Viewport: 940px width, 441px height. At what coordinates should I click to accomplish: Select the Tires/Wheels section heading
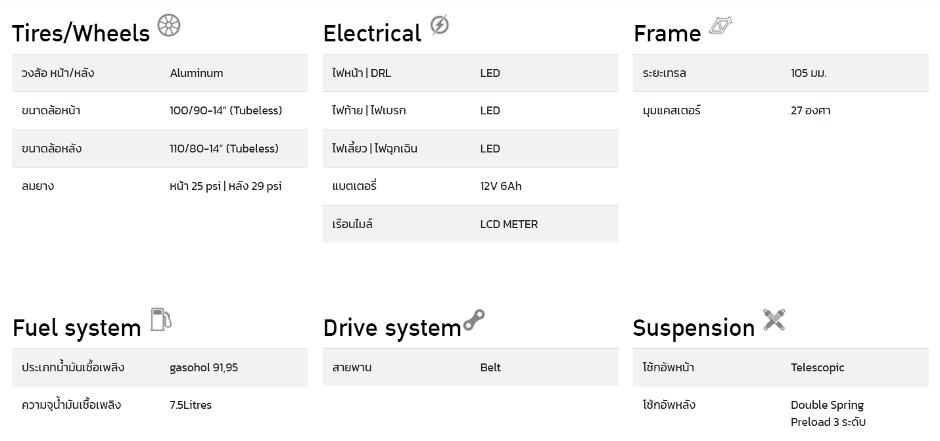point(81,34)
